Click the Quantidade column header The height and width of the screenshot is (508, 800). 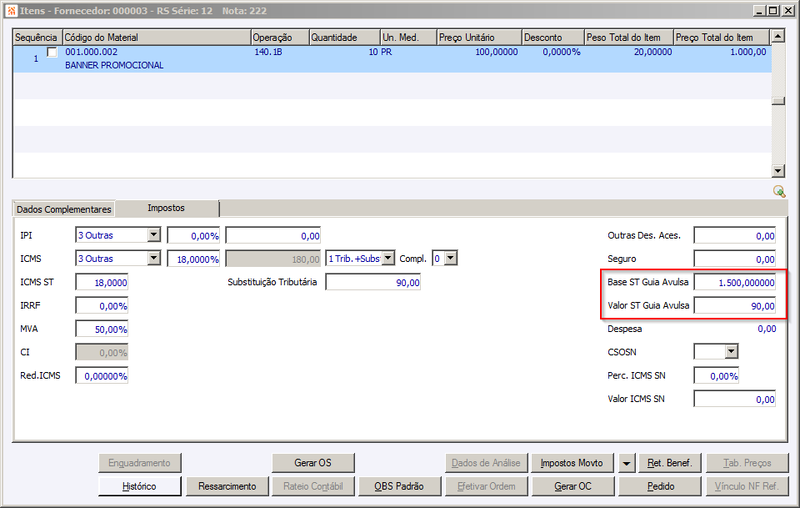tap(345, 37)
